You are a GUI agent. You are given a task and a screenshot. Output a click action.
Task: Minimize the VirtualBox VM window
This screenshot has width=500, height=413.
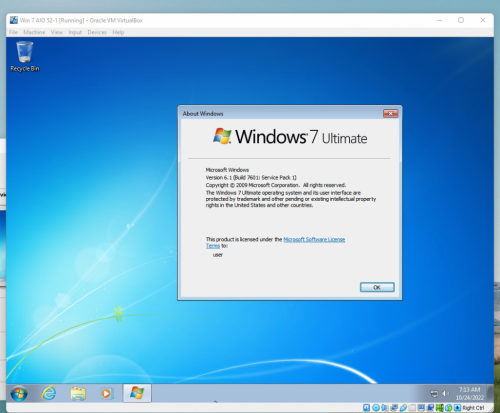pos(440,20)
